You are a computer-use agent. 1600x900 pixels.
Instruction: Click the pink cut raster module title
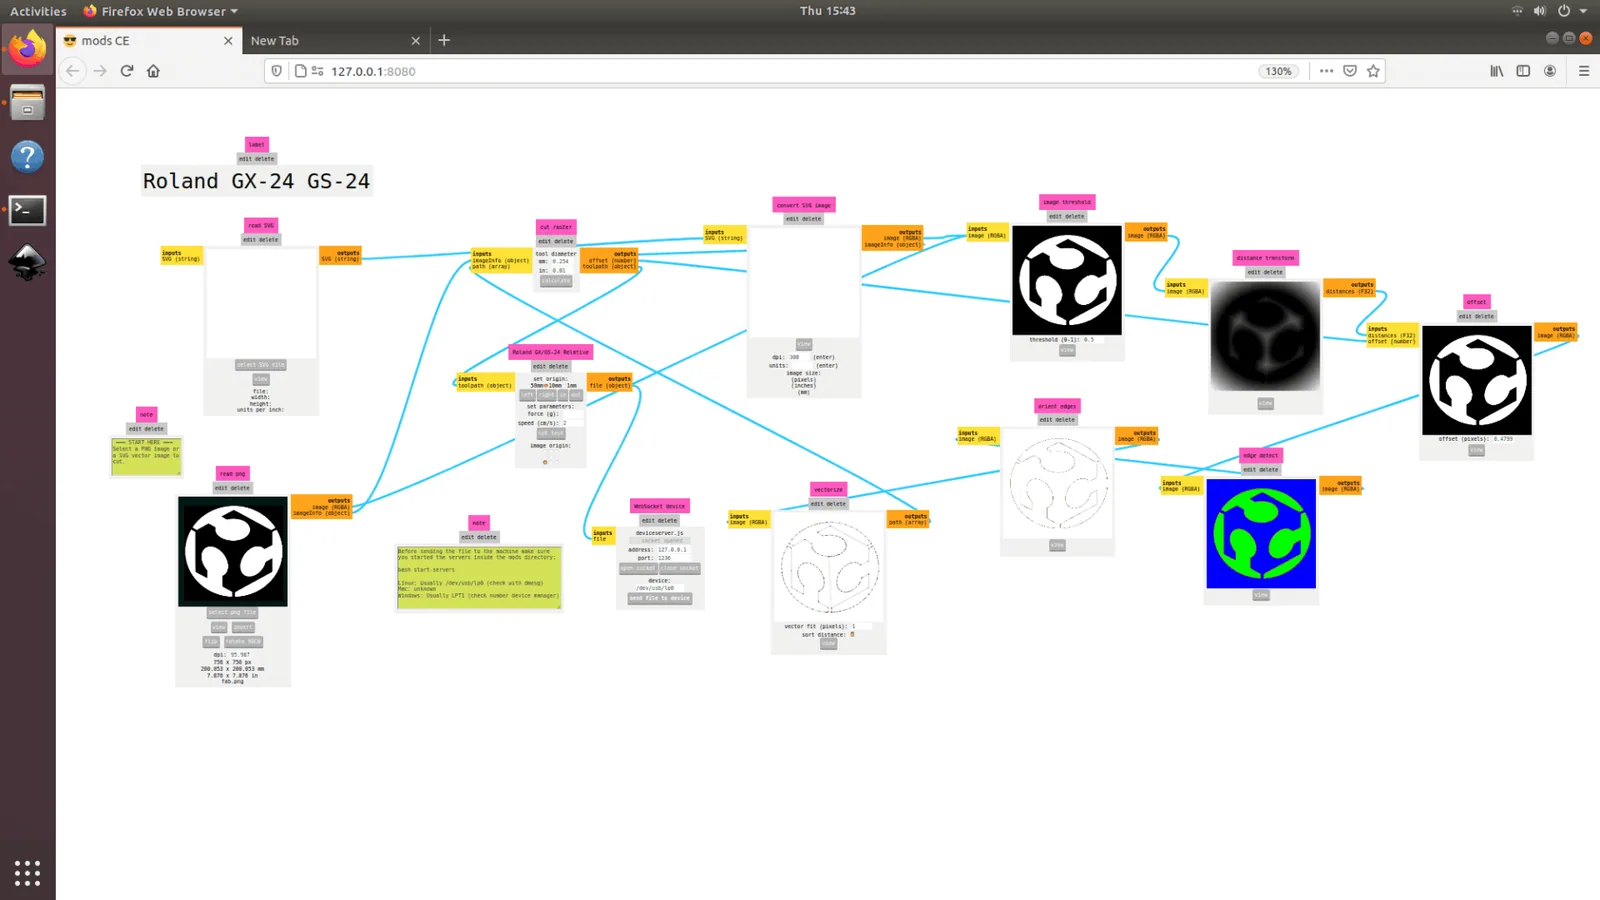(x=556, y=227)
